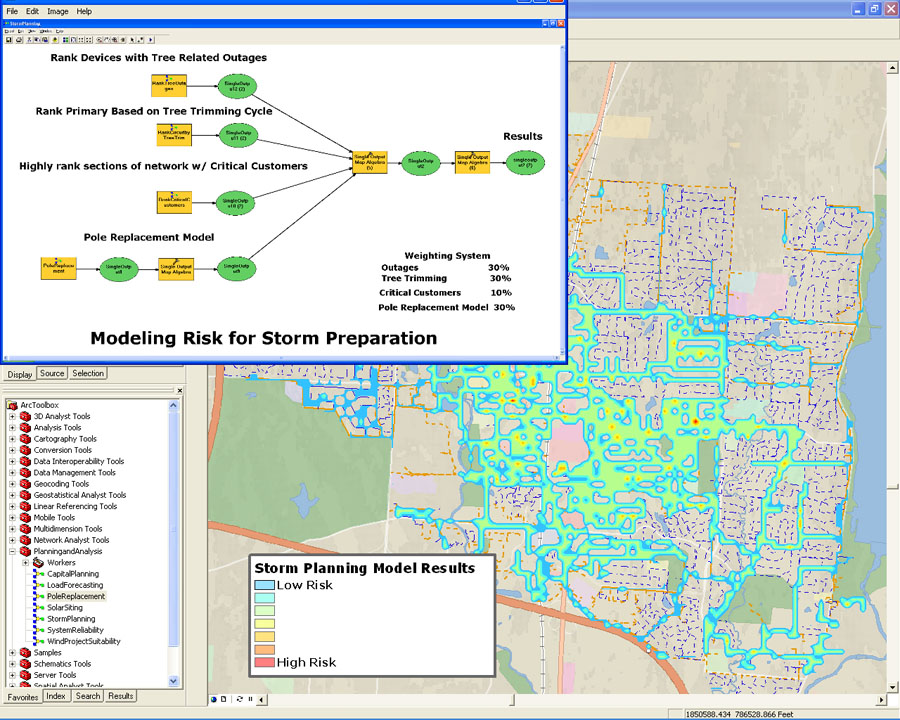Select the RankCircuitByTreeTrim yellow tool in the model
Screen dimensions: 900x720
tap(174, 135)
